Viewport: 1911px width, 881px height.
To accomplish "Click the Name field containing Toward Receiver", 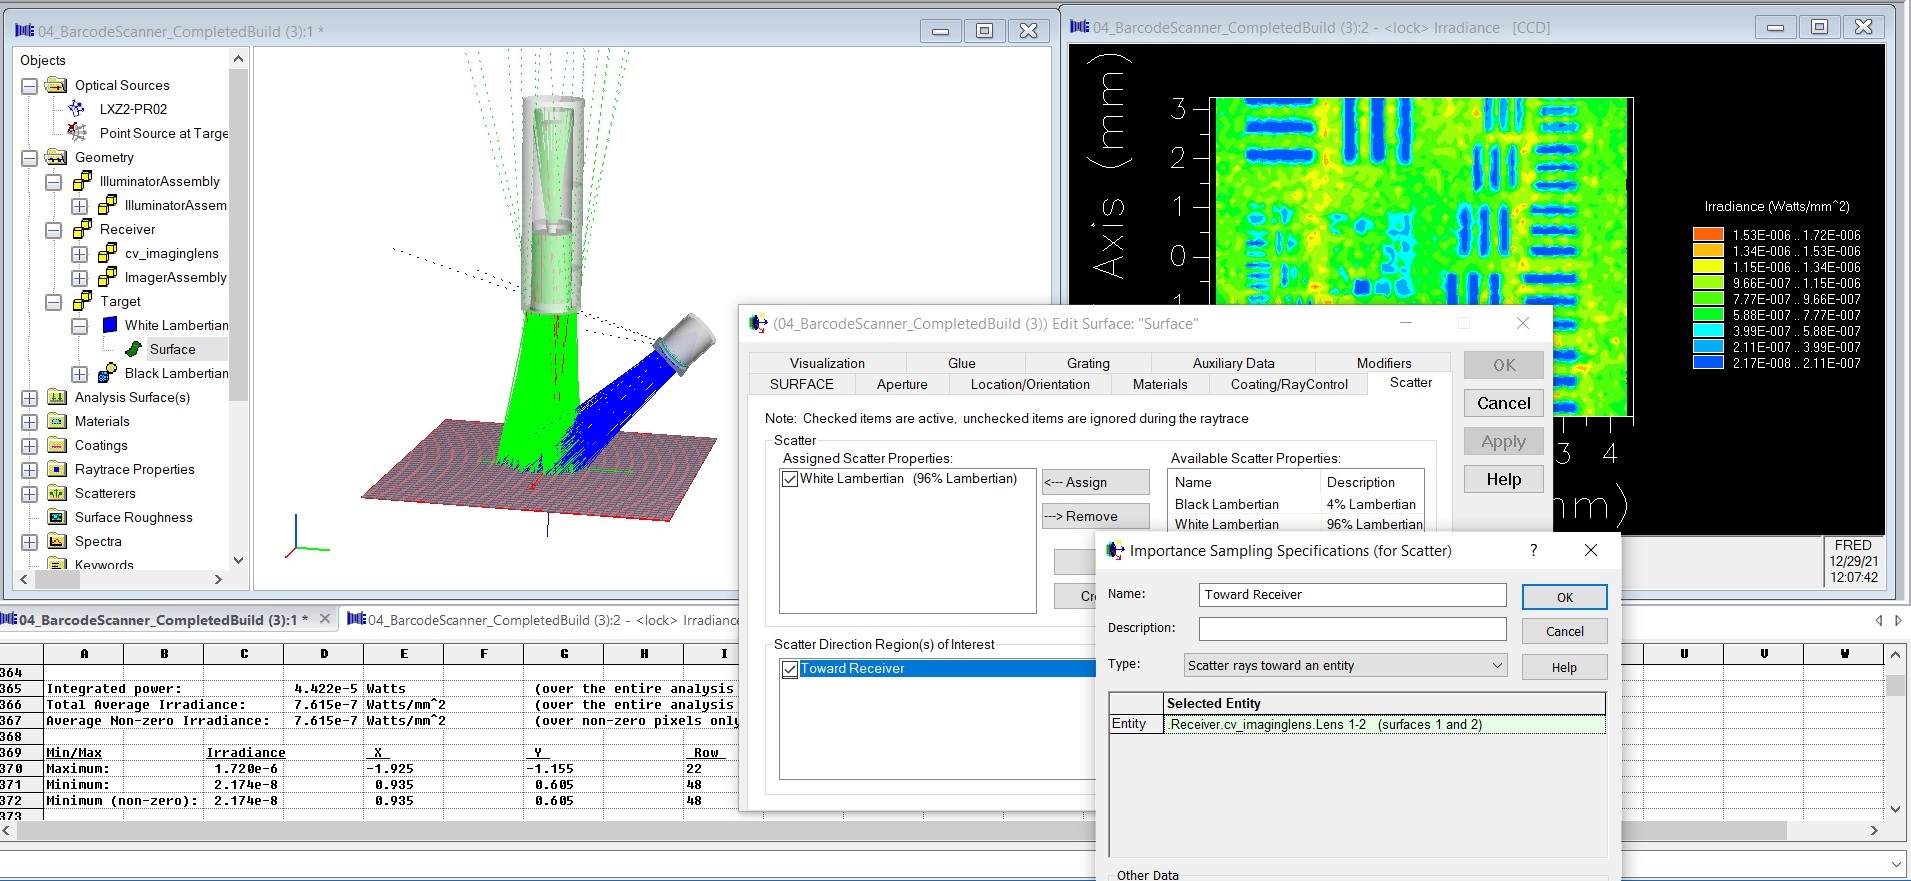I will click(x=1352, y=595).
